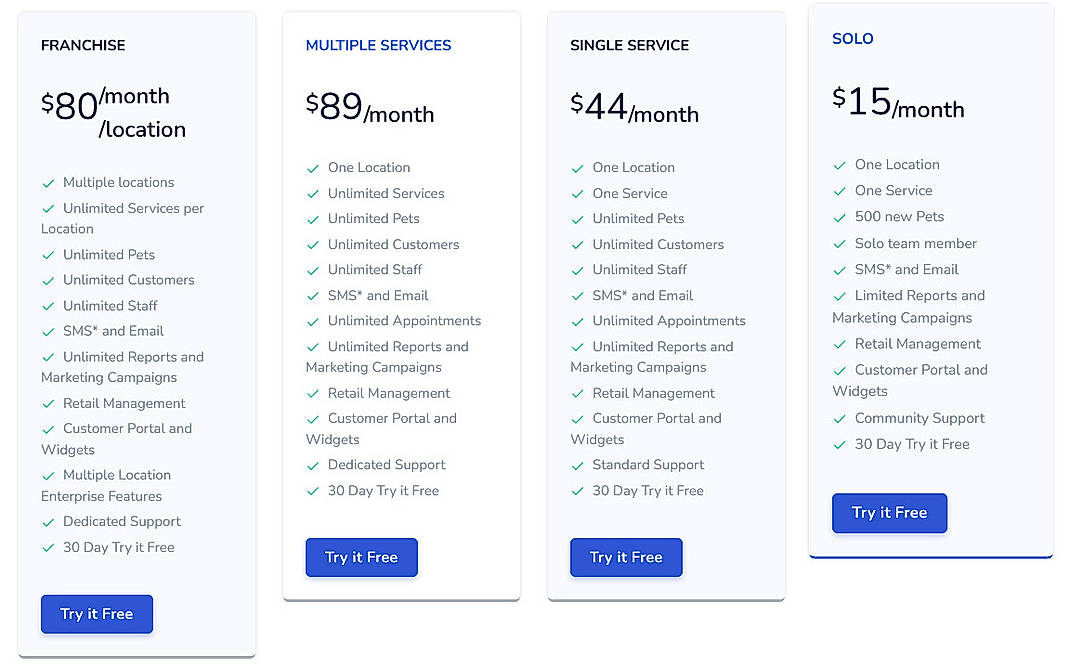Click Try it Free below the Single Service plan
Viewport: 1070px width, 671px height.
pos(625,560)
